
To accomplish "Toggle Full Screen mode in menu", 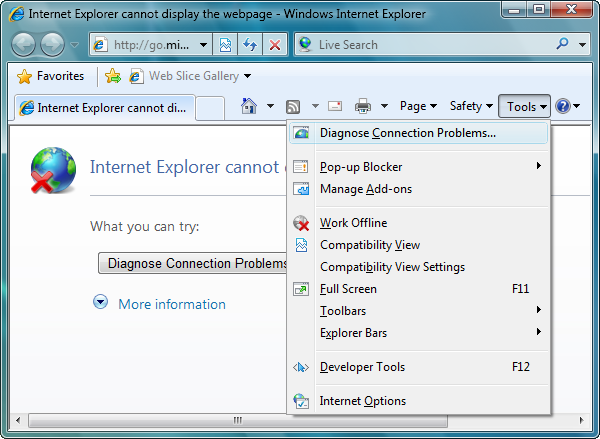I will 419,289.
